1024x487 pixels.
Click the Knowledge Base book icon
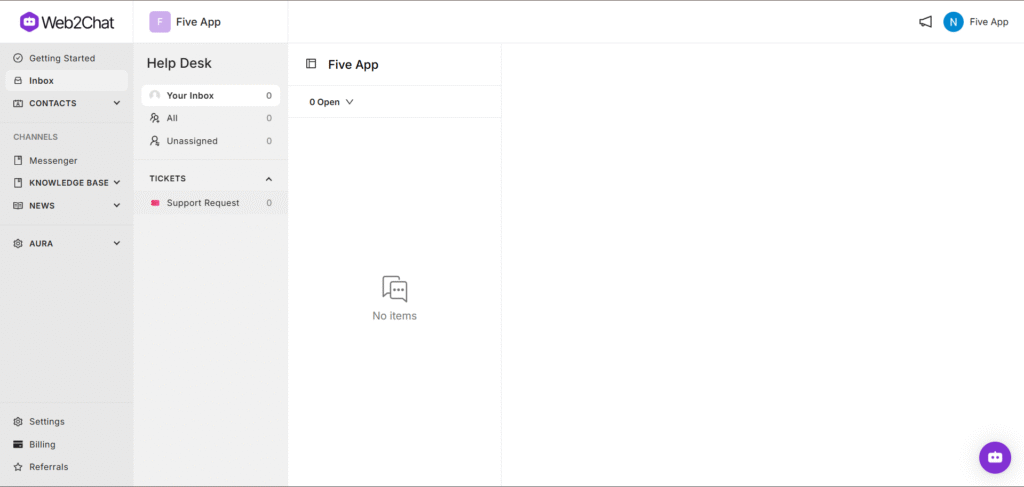coord(18,183)
